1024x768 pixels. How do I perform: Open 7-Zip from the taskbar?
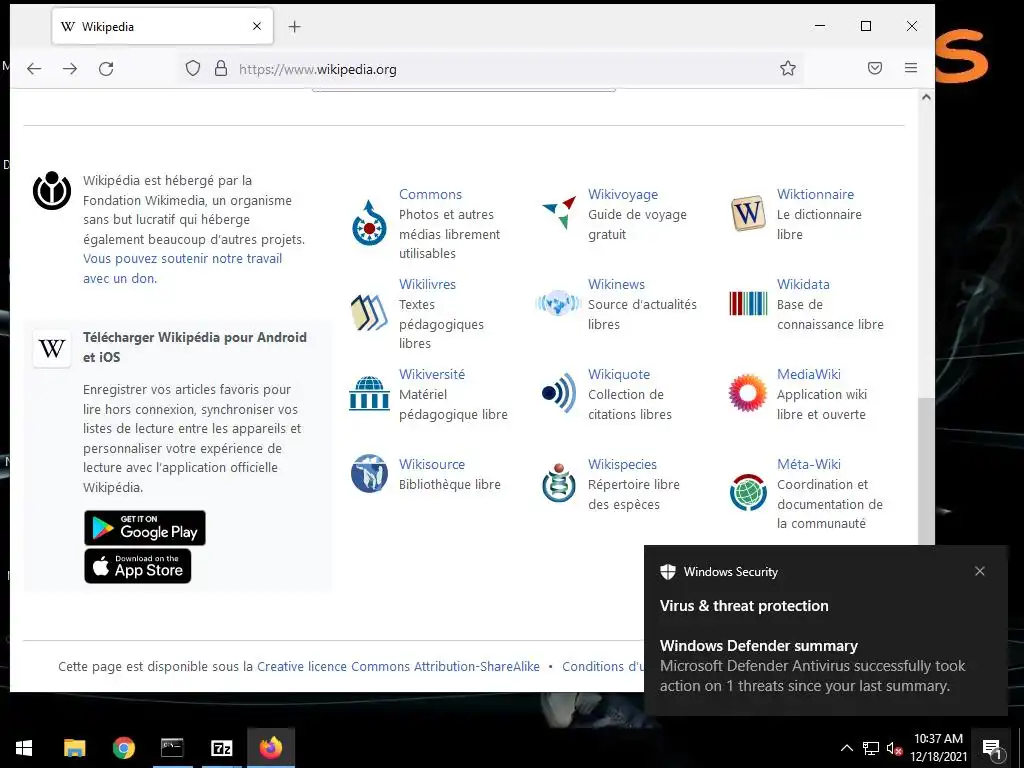(221, 748)
